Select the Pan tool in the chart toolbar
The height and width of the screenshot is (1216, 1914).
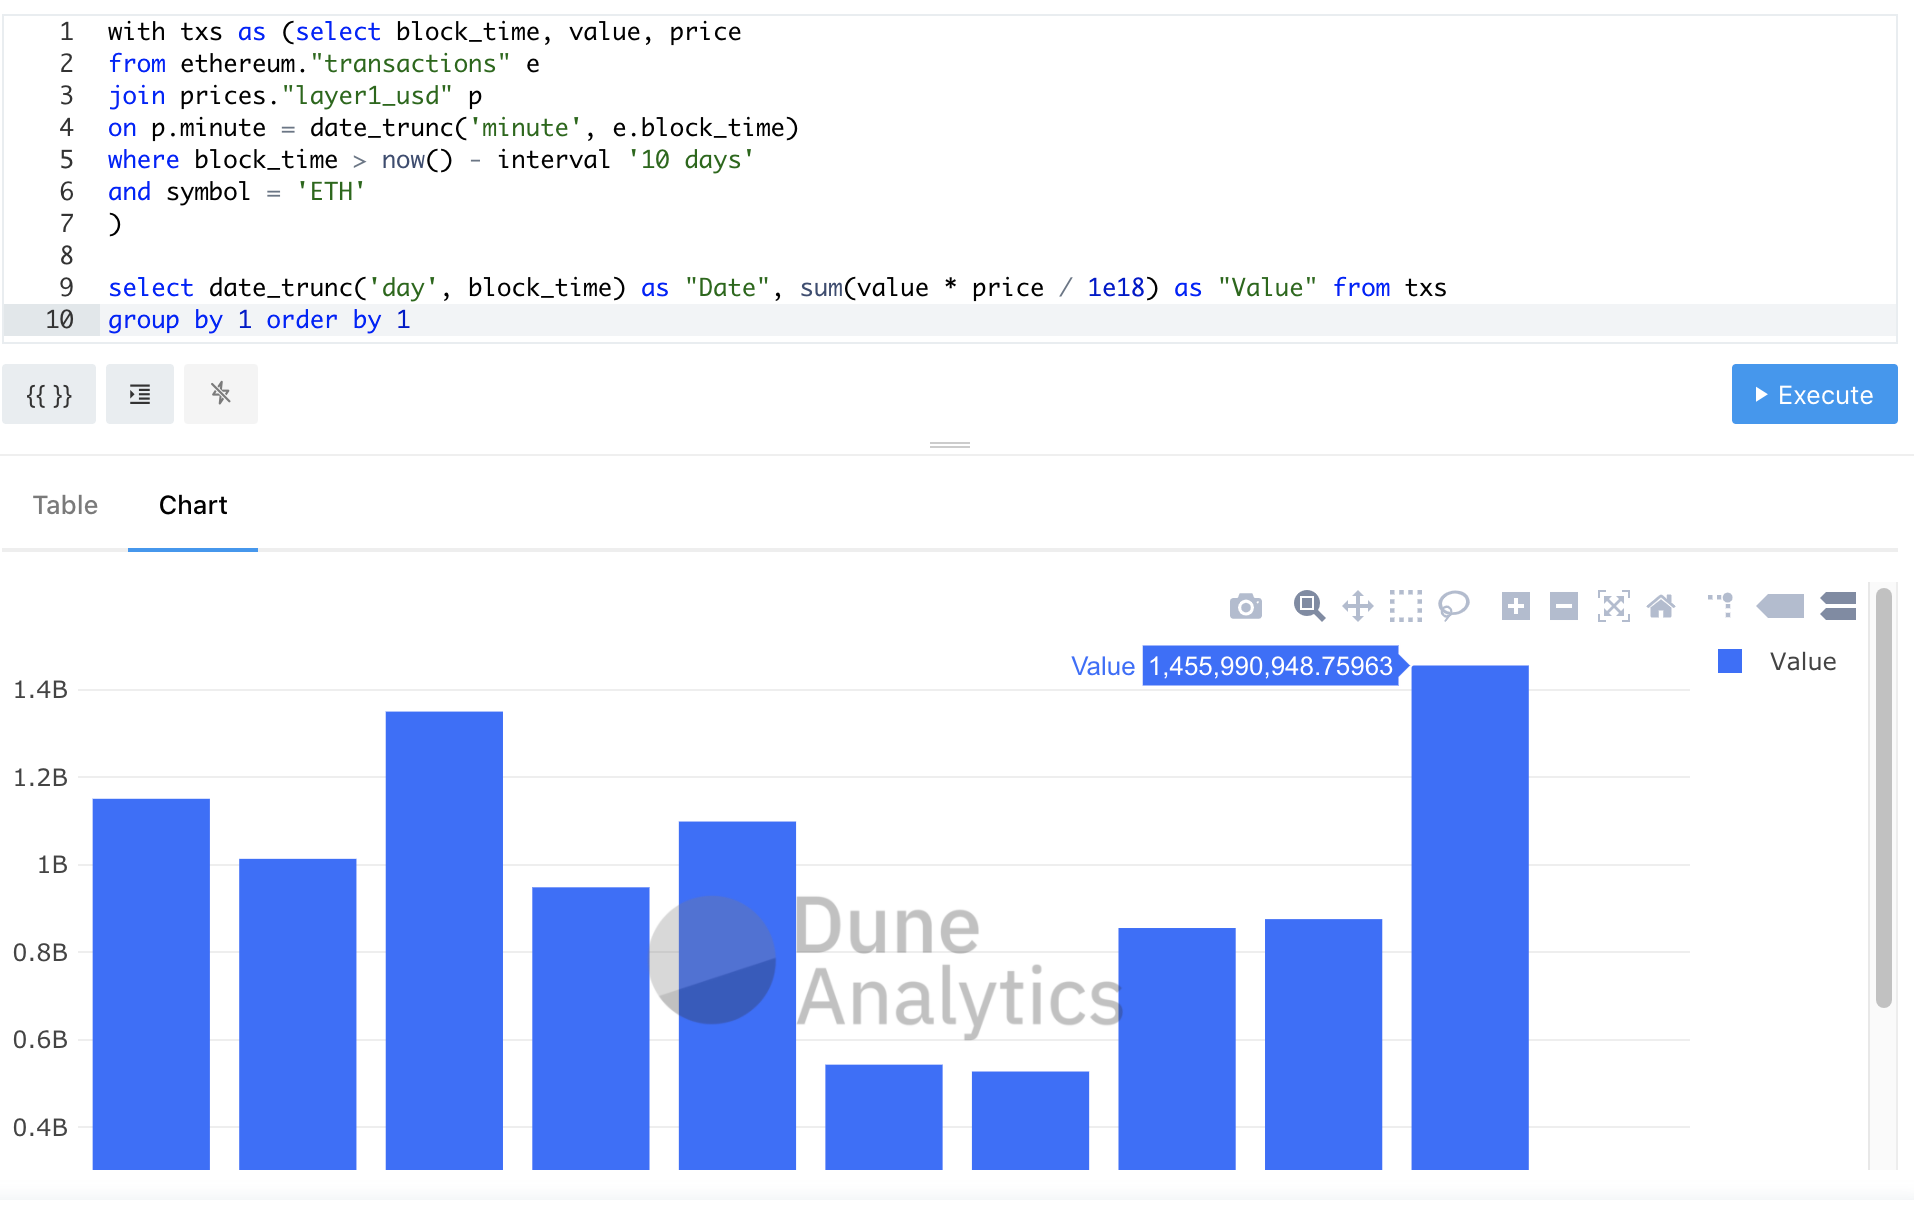tap(1358, 606)
